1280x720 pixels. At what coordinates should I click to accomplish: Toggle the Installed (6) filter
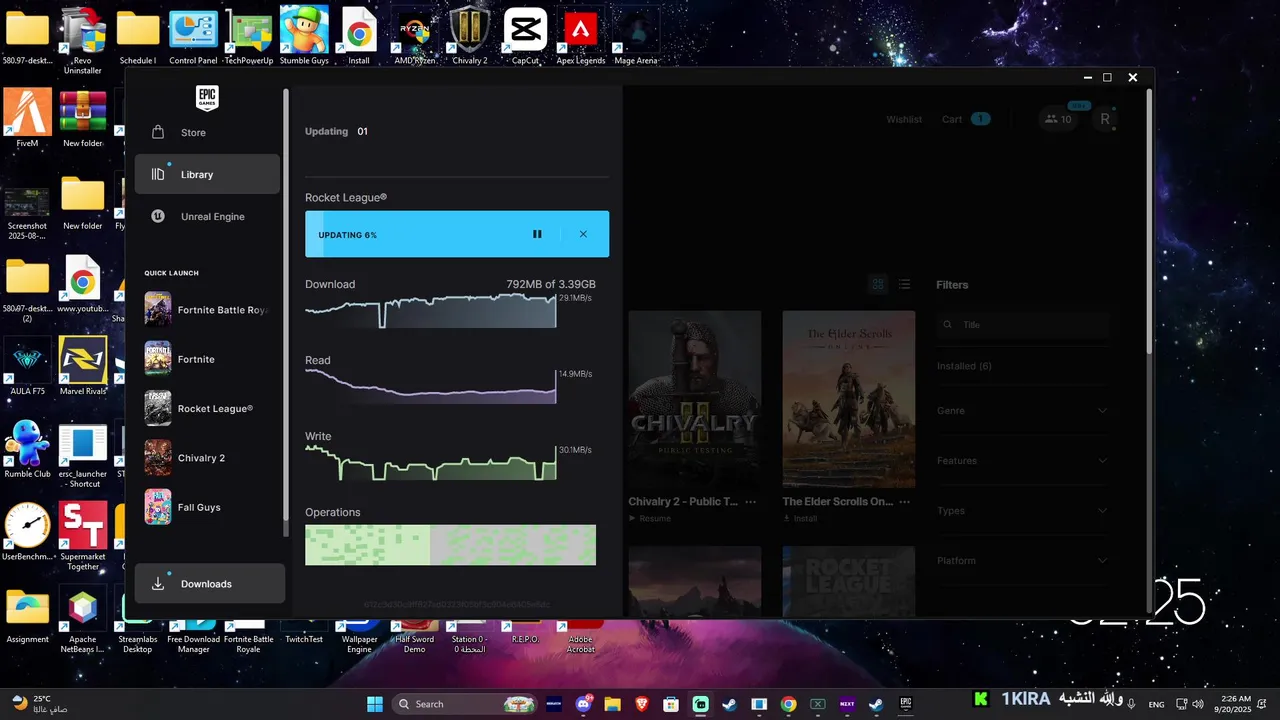(964, 366)
